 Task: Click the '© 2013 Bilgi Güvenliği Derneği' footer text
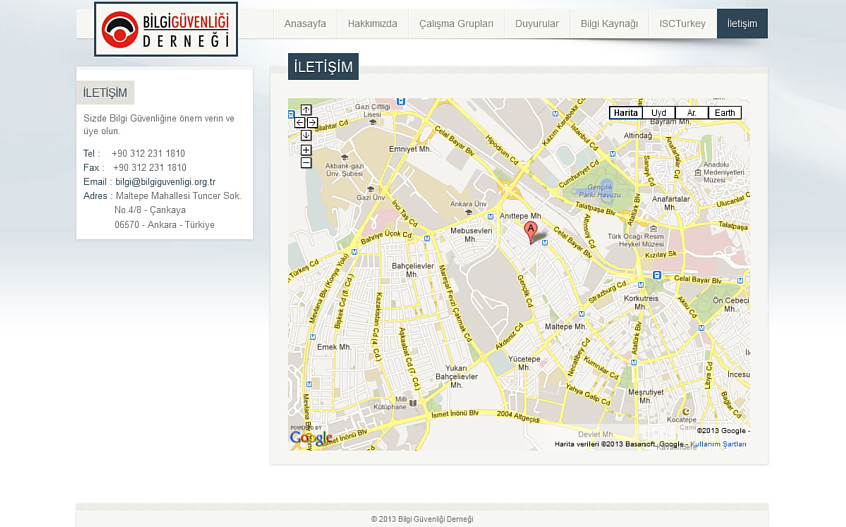point(422,519)
